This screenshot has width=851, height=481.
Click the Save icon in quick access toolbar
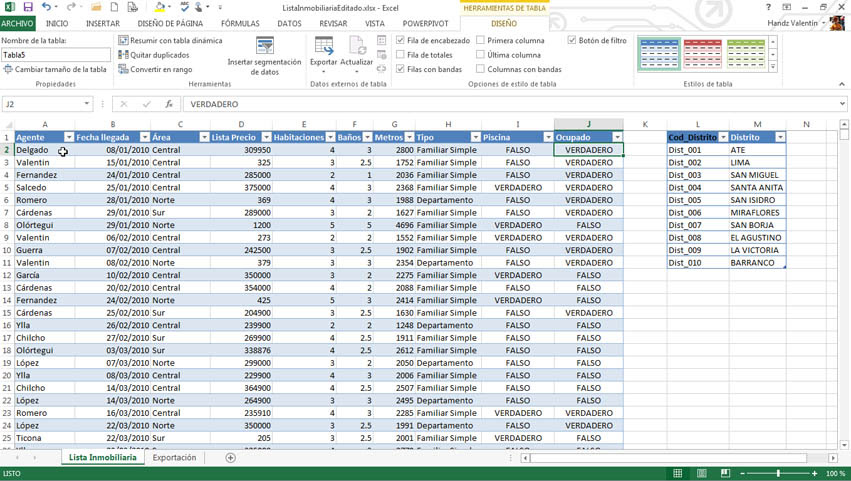click(x=28, y=7)
